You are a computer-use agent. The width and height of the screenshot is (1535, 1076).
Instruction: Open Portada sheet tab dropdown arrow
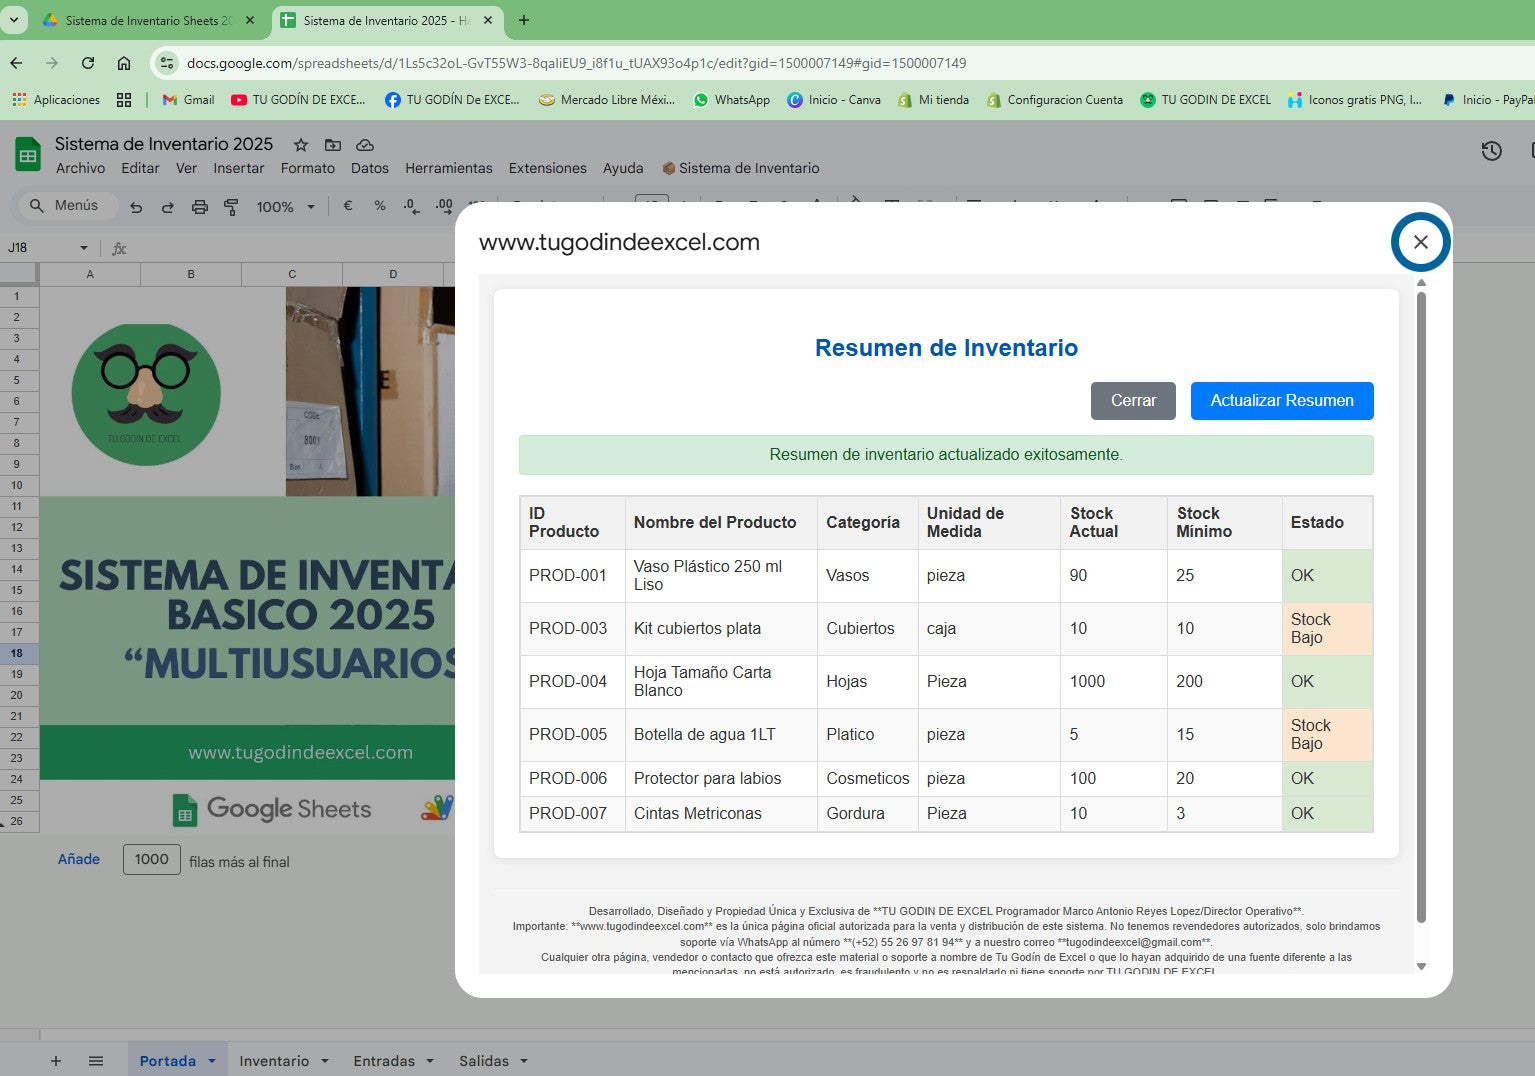[212, 1061]
